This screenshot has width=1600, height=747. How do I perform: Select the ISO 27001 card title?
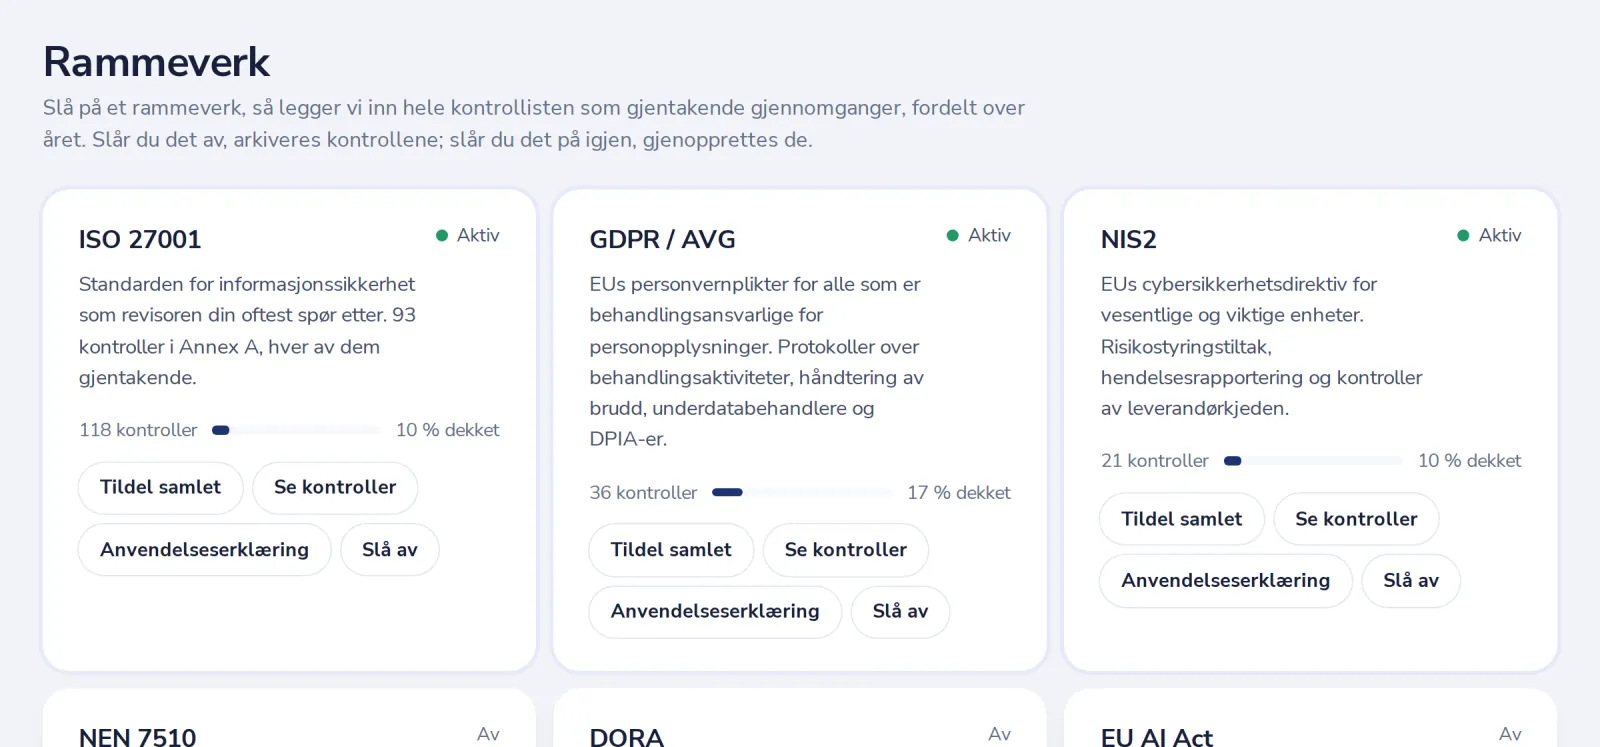[x=140, y=240]
